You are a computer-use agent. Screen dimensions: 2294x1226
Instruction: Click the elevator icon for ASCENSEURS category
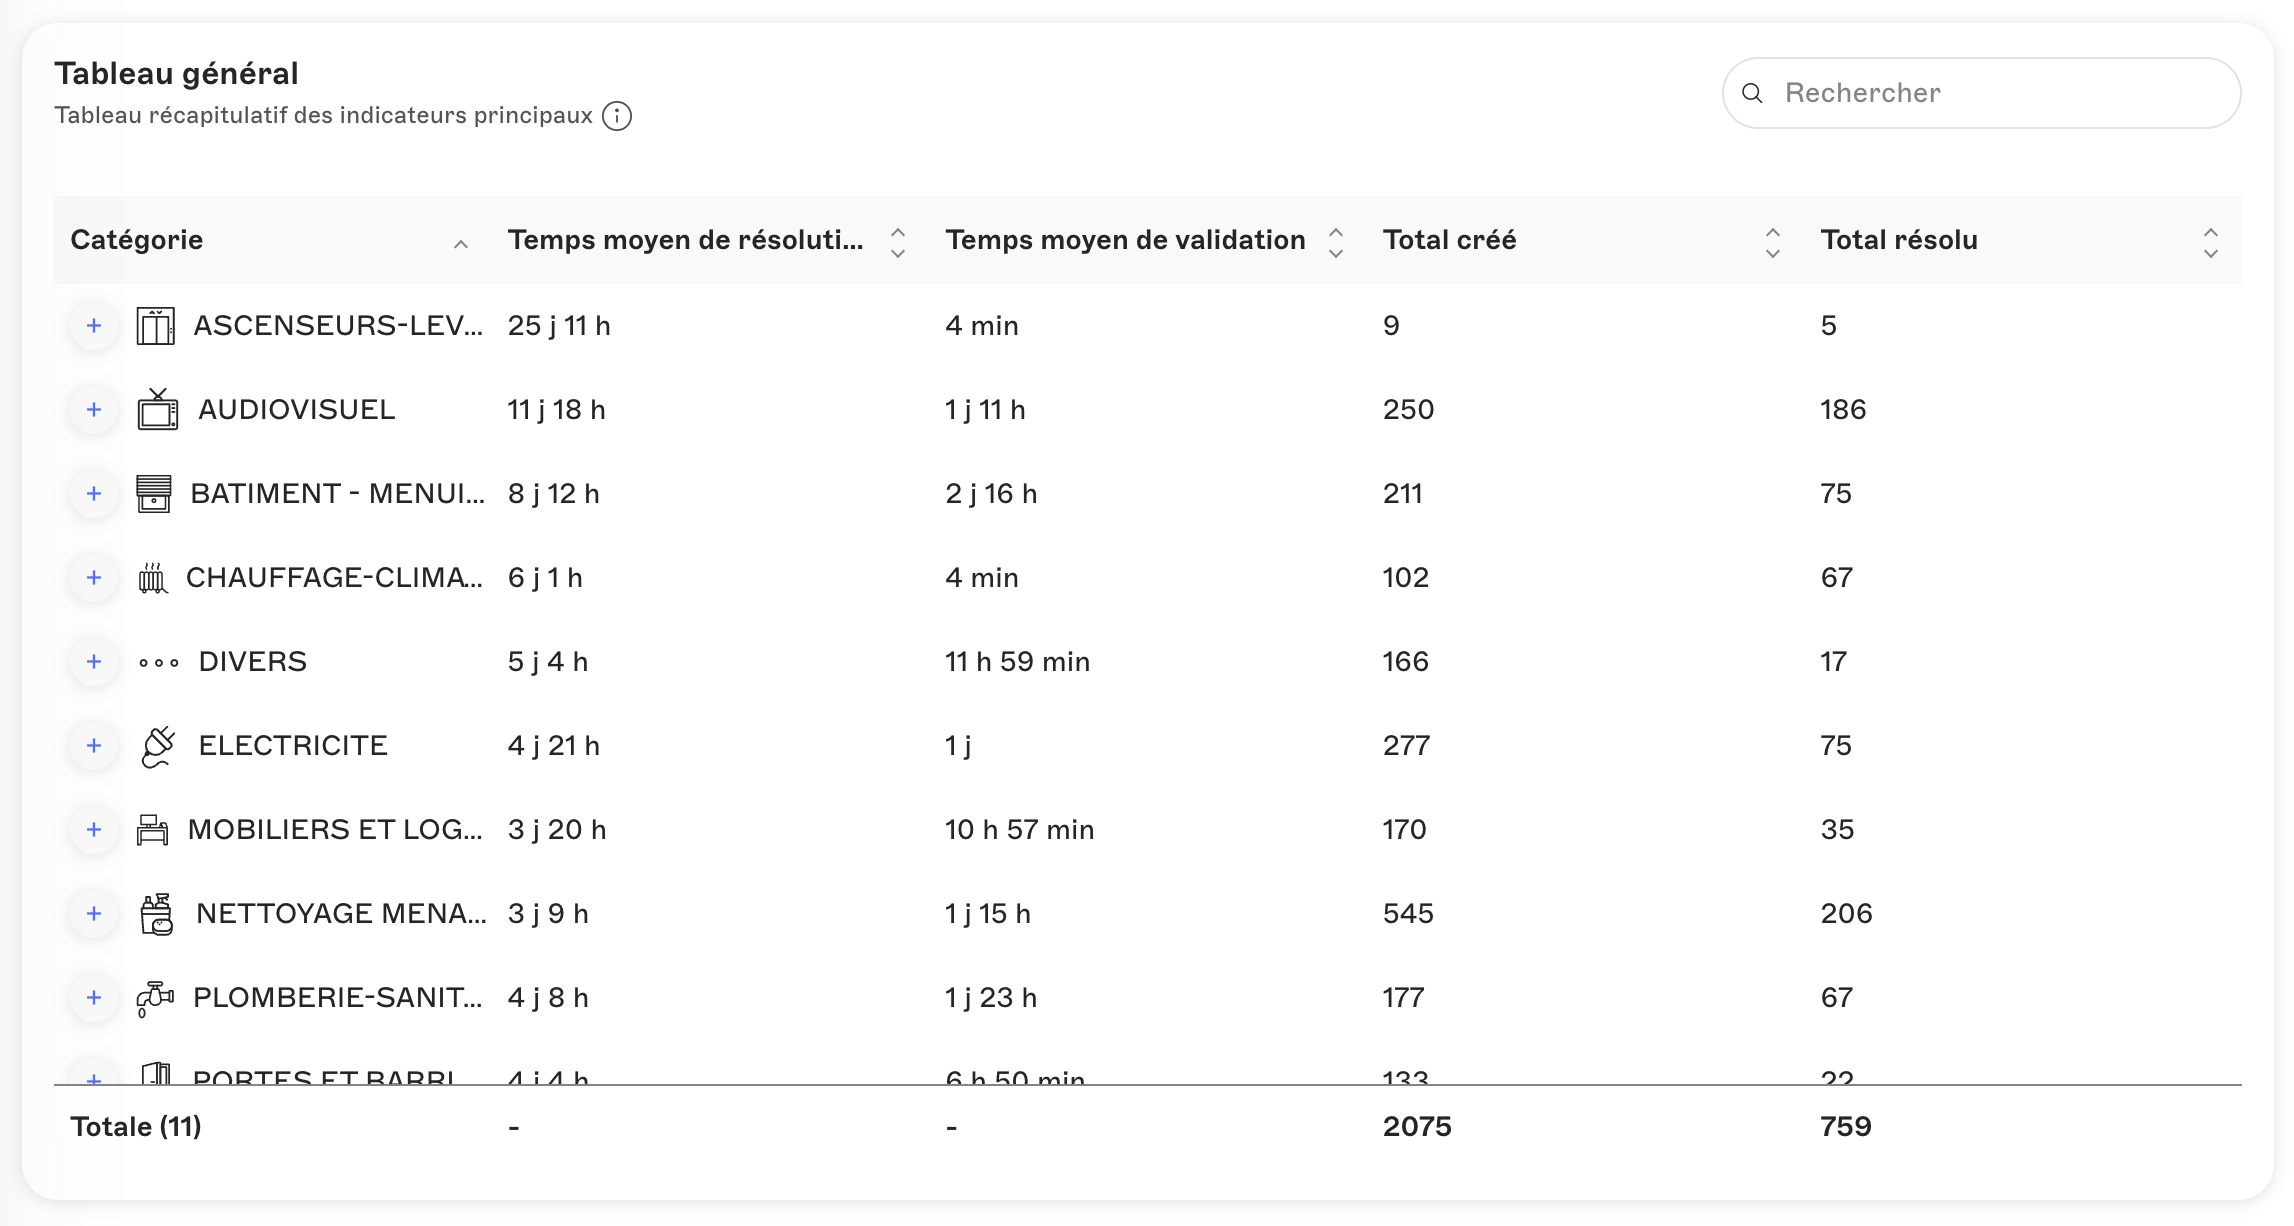(155, 326)
